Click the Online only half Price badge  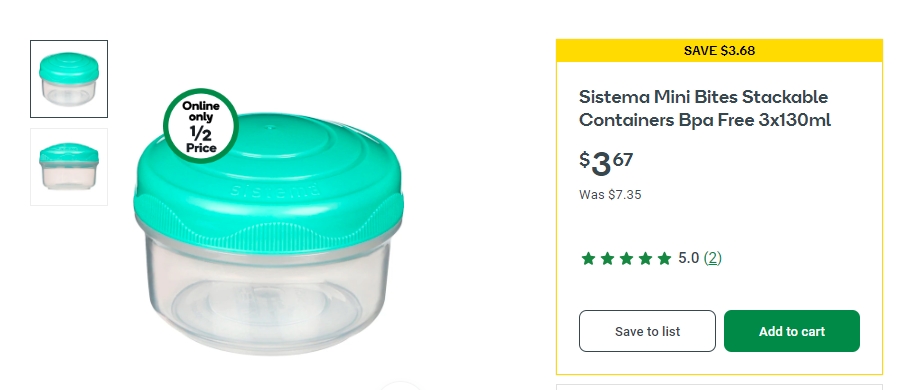click(201, 126)
